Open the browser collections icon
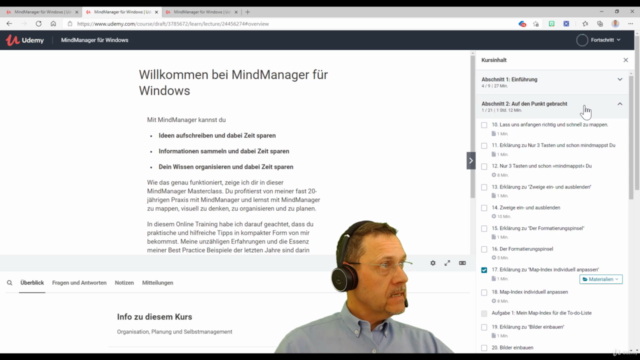 [600, 24]
